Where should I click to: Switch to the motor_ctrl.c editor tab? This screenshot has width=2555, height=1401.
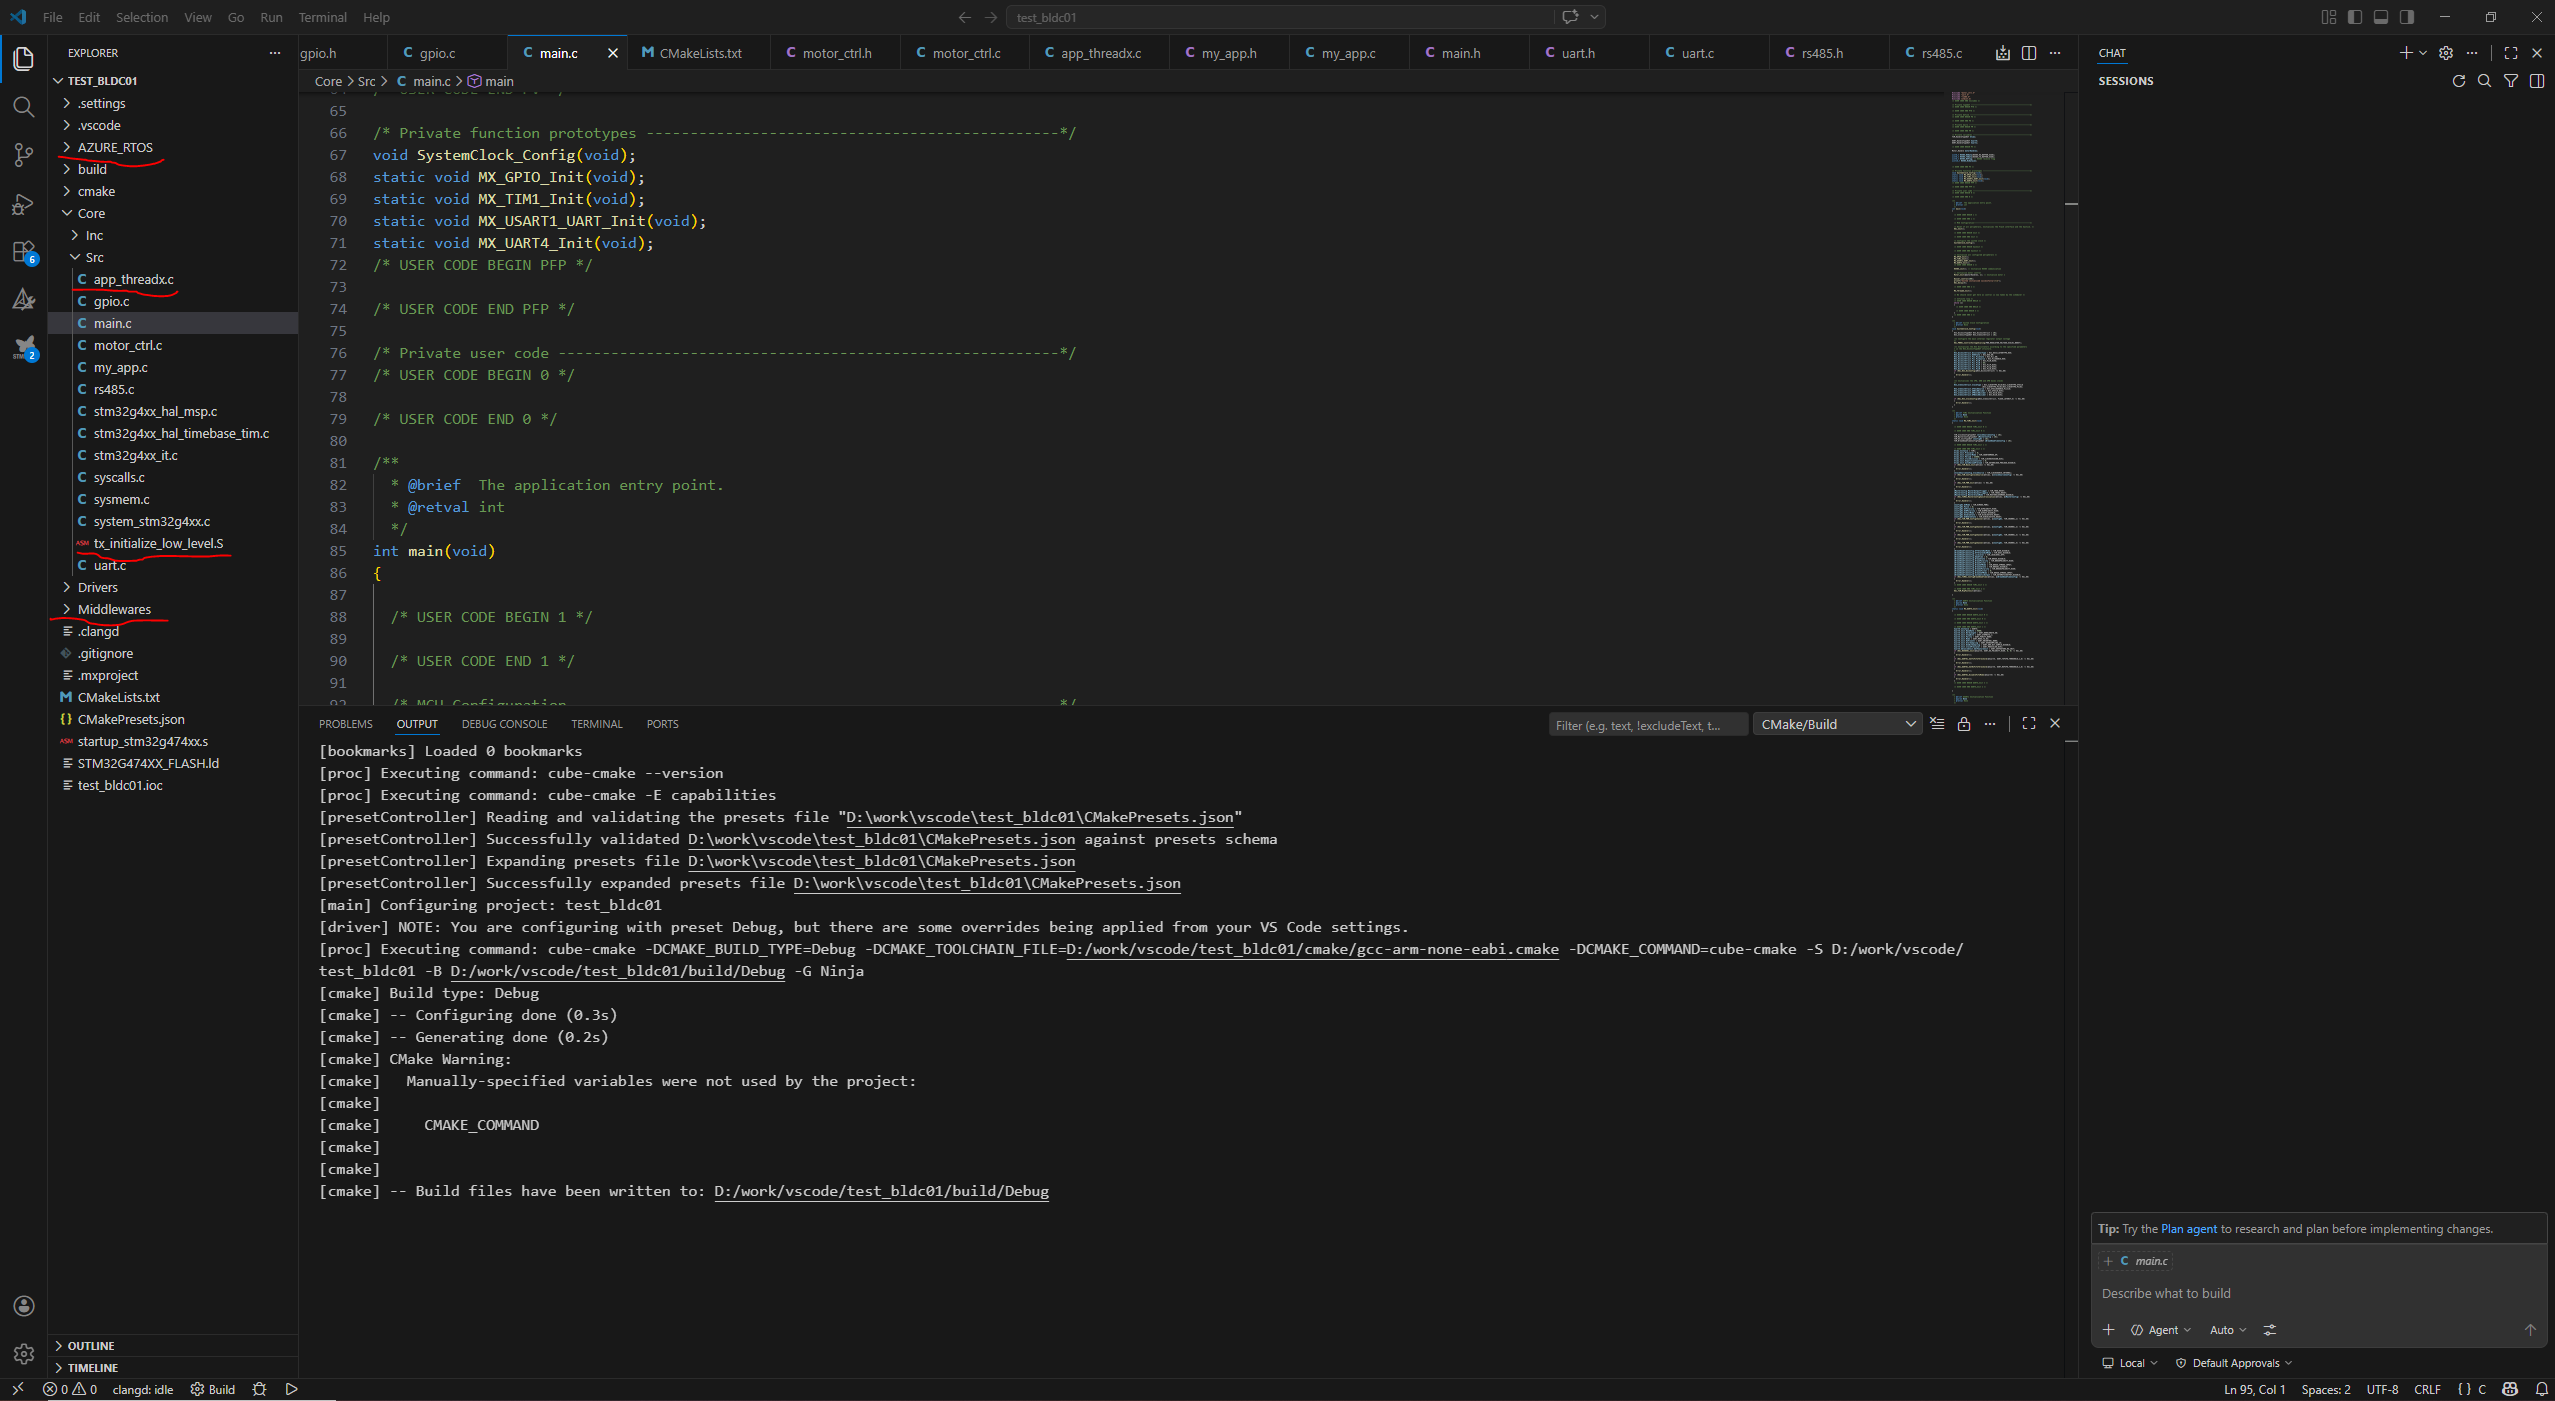(965, 53)
